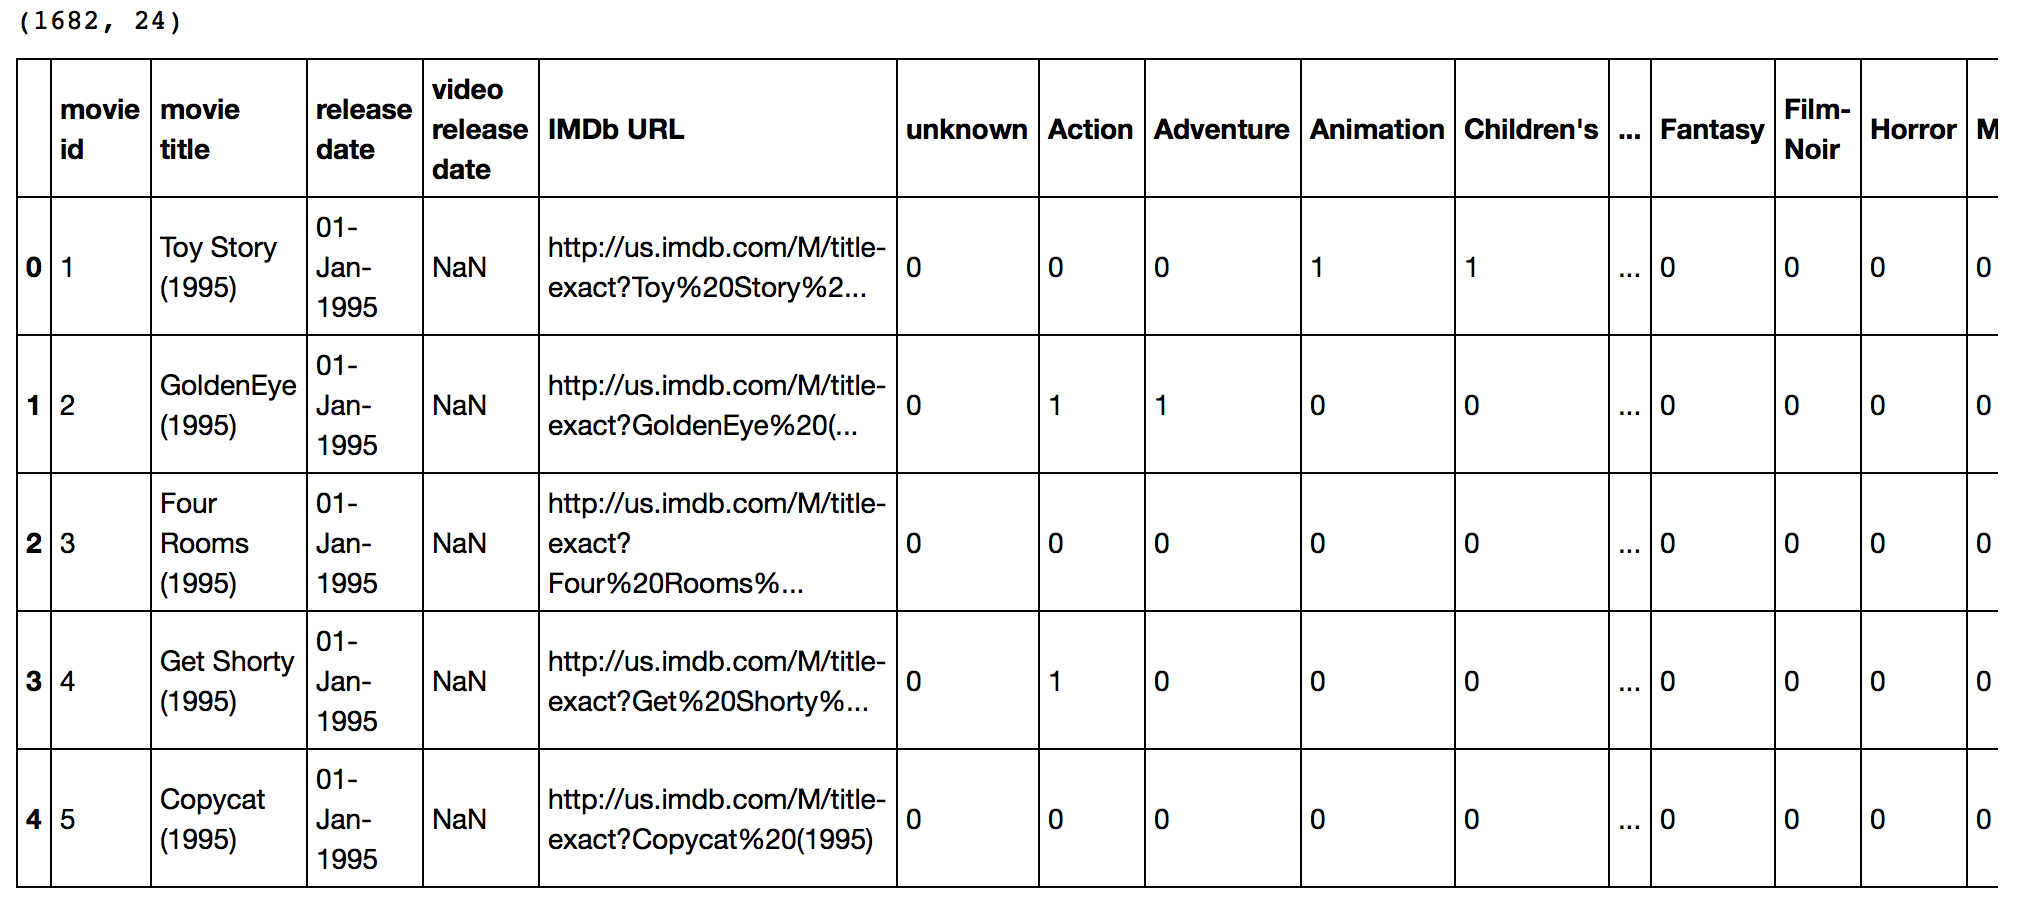Viewport: 2020px width, 908px height.
Task: Select the 'Horror' column header
Action: 1912,129
